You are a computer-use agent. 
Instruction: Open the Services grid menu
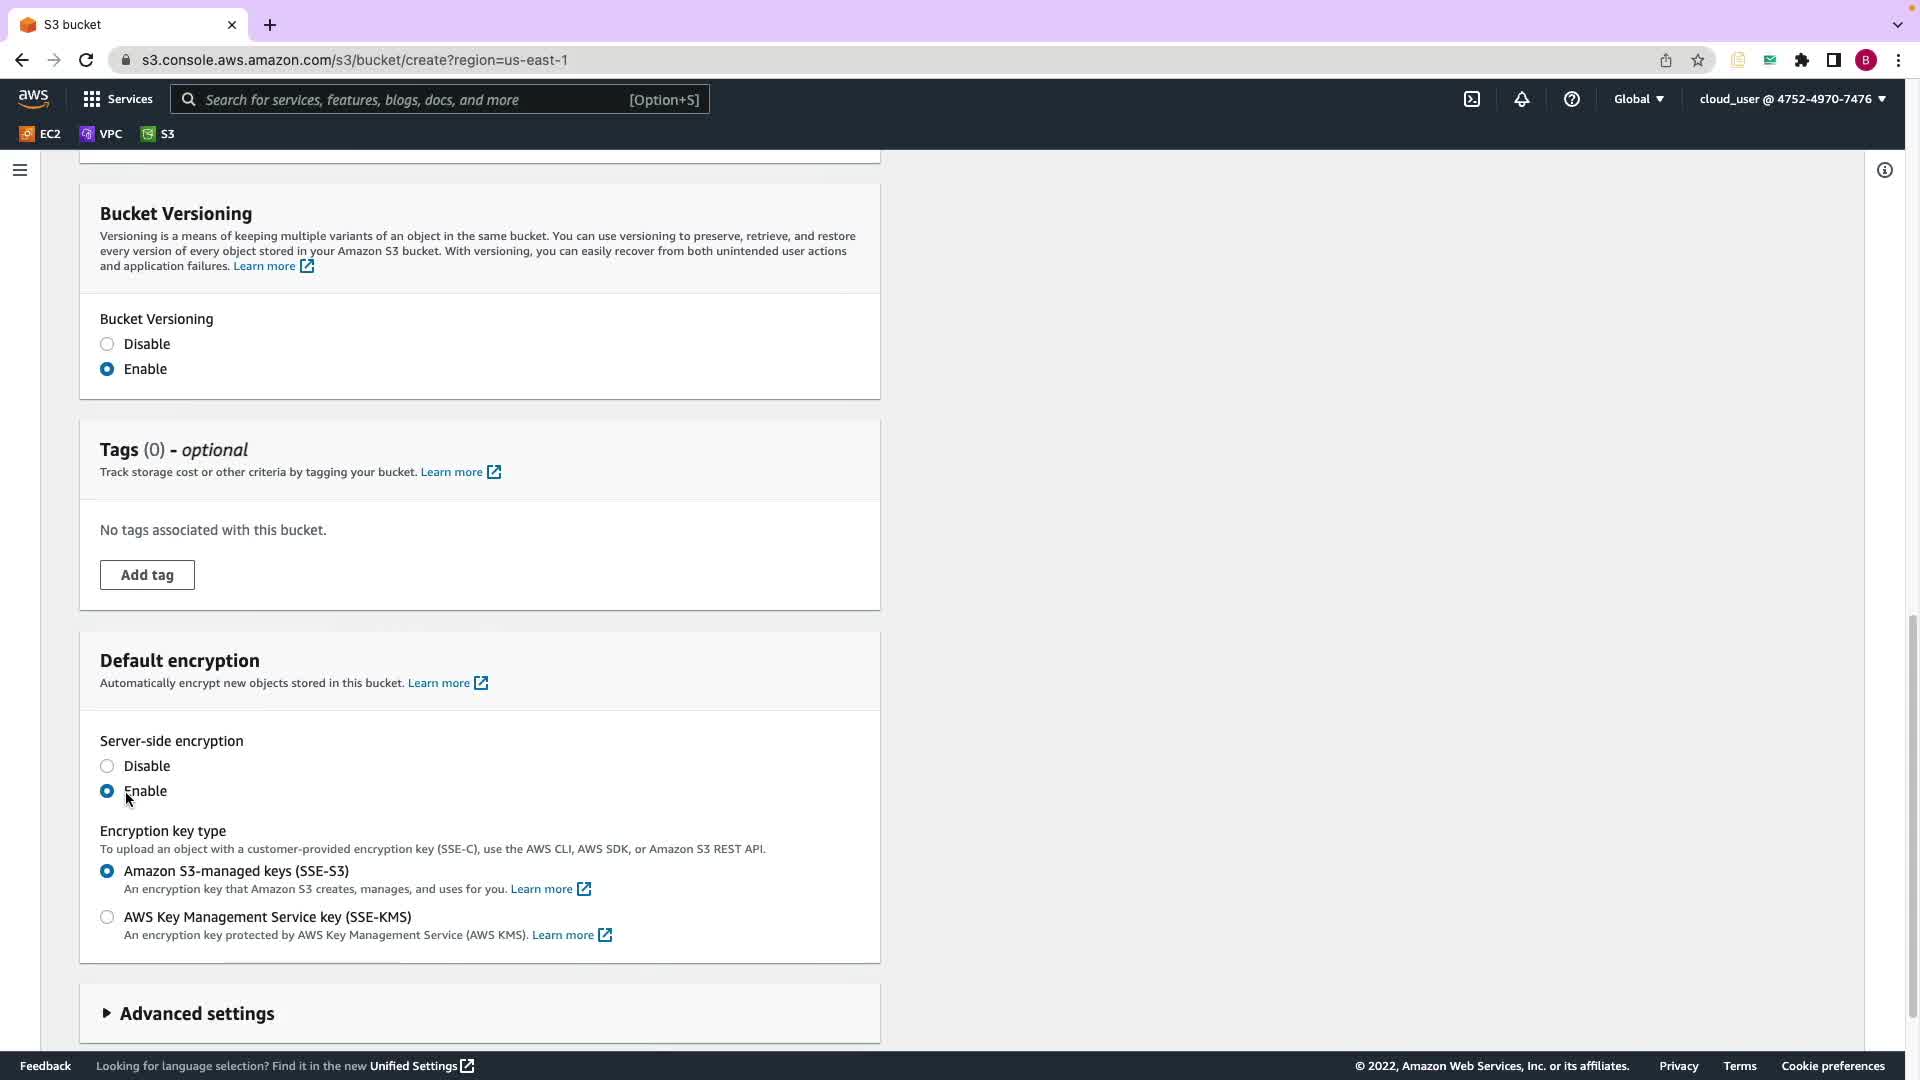[117, 99]
